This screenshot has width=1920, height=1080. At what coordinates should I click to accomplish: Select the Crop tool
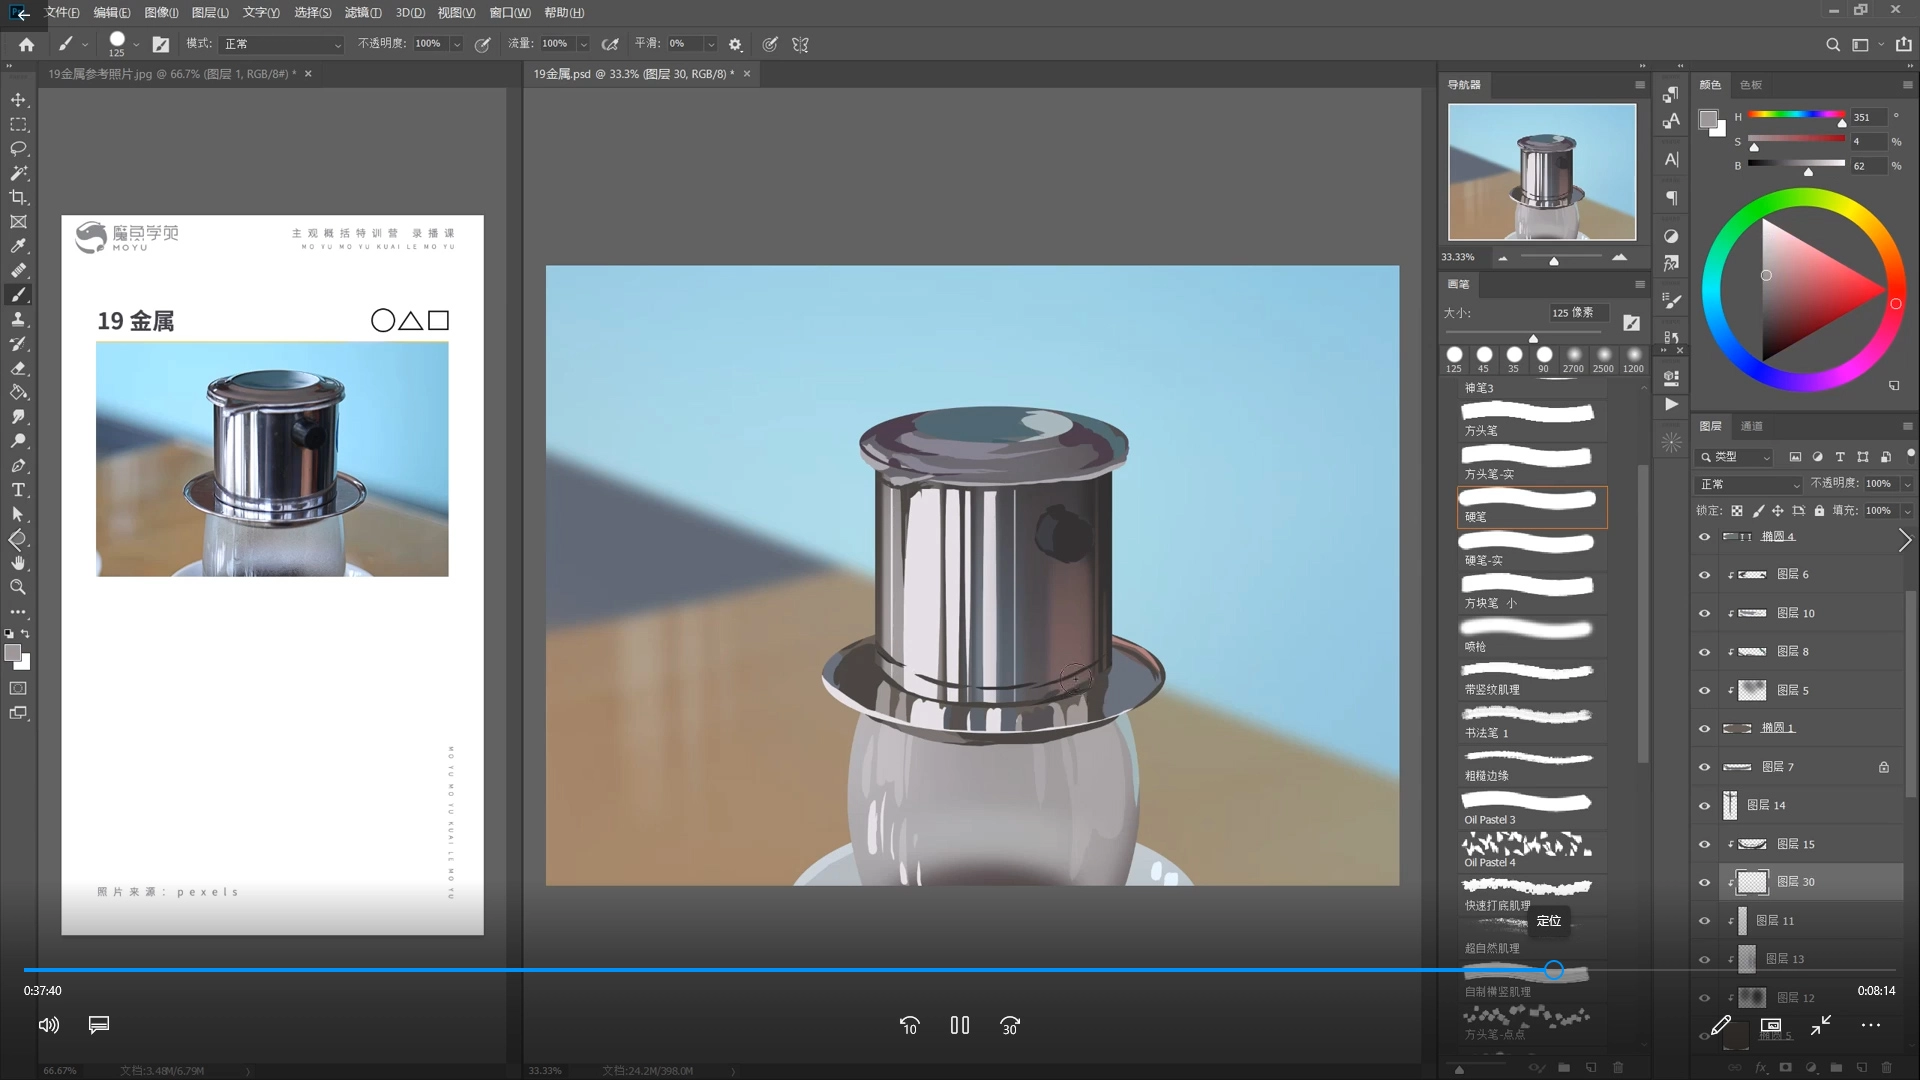tap(18, 198)
